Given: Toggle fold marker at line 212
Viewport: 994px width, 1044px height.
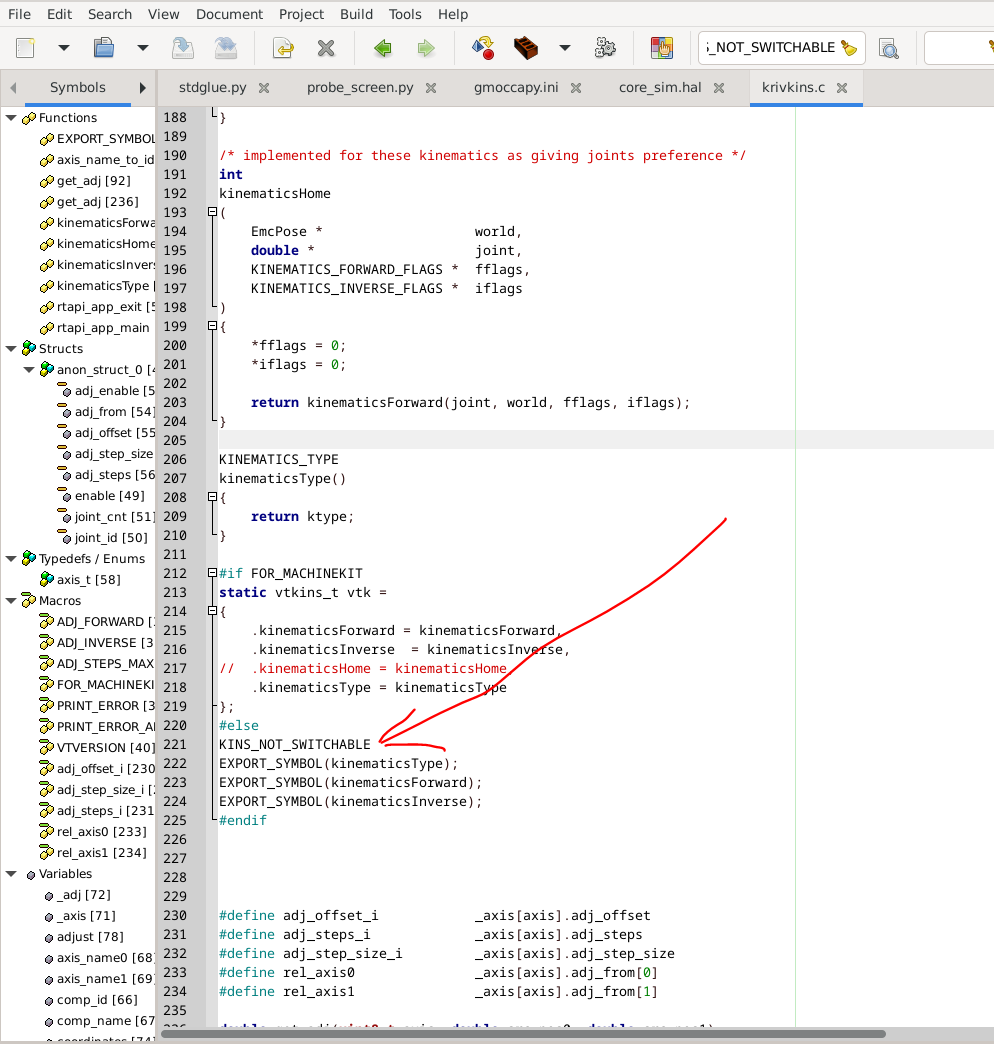Looking at the screenshot, I should (x=211, y=573).
